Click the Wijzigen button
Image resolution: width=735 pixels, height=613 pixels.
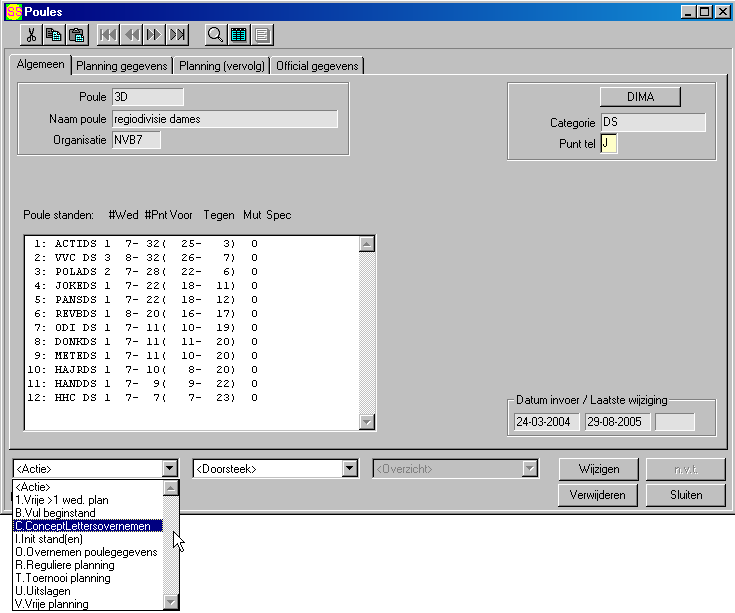click(599, 469)
